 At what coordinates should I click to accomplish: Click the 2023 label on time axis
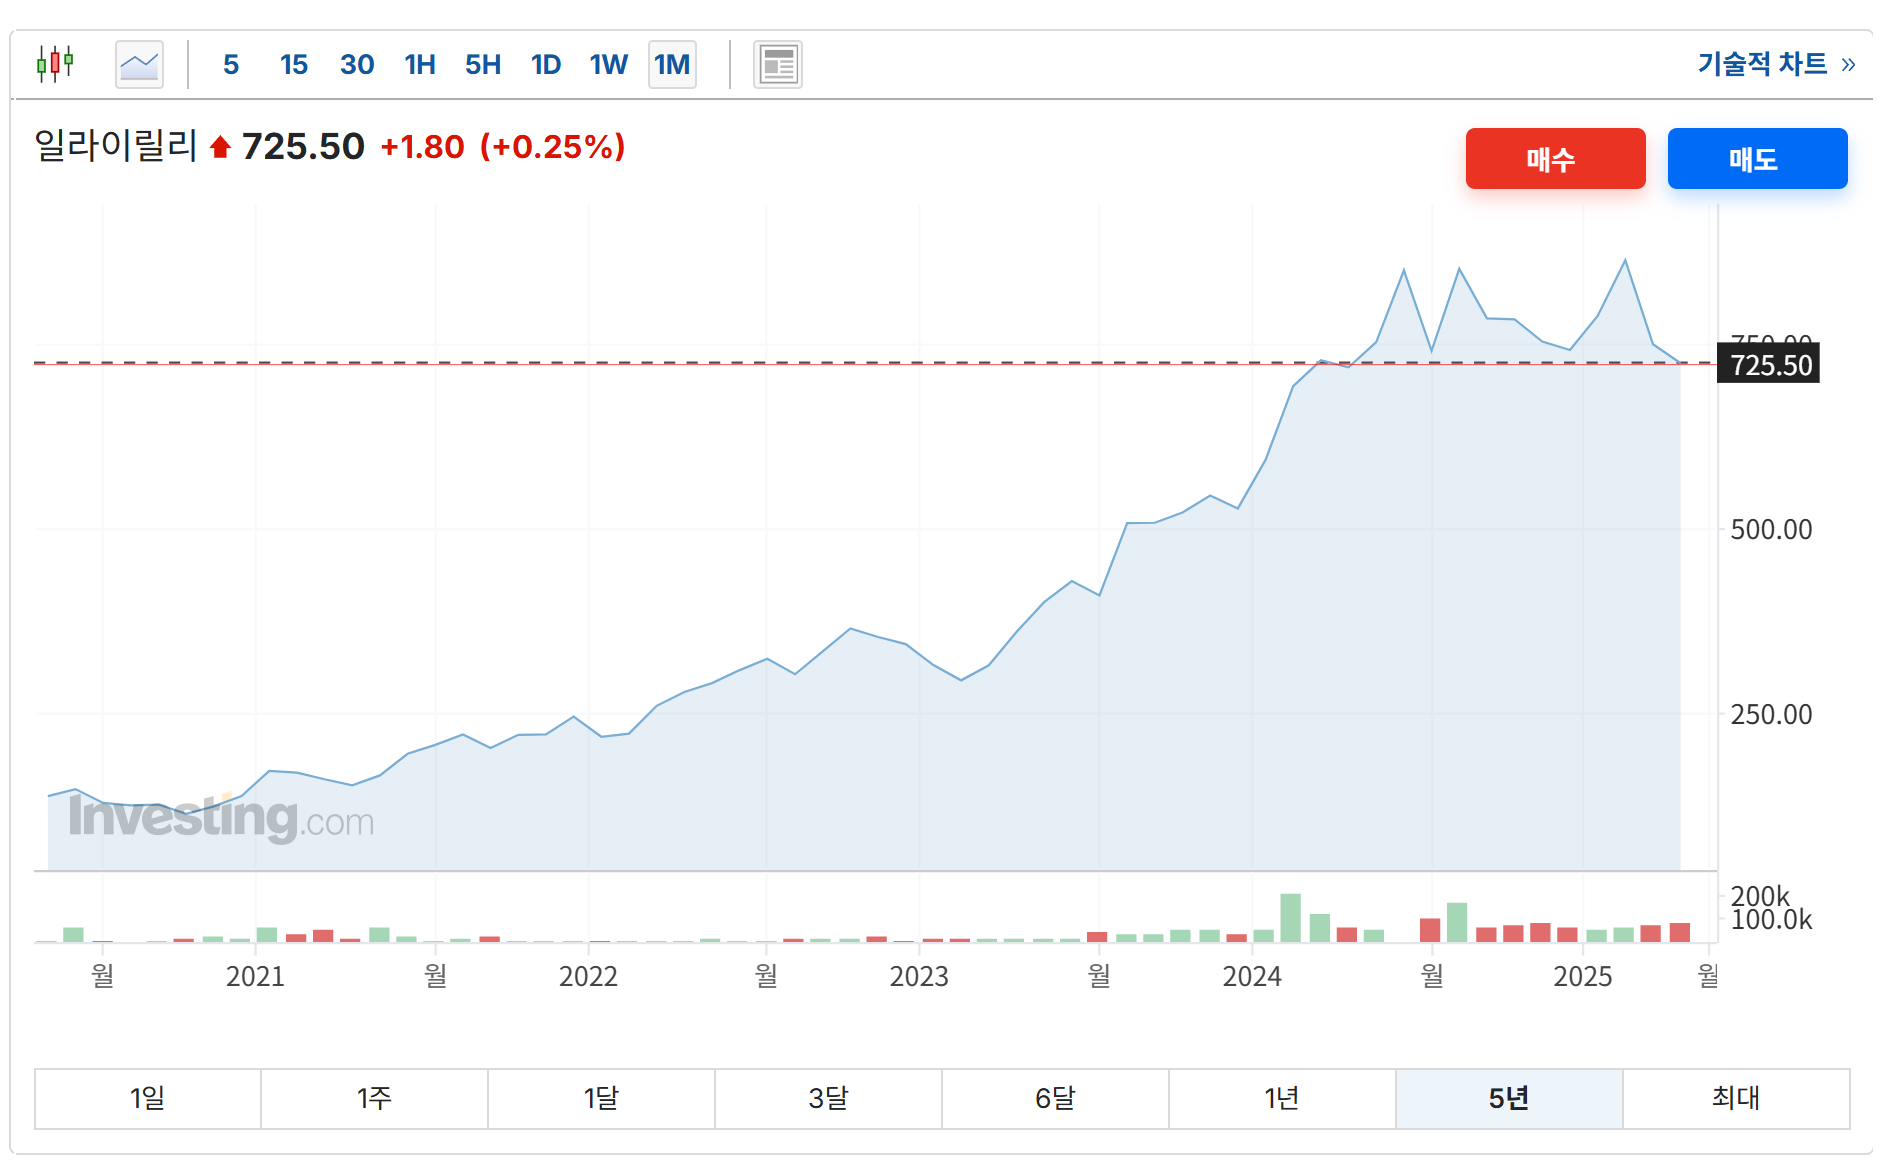coord(919,976)
